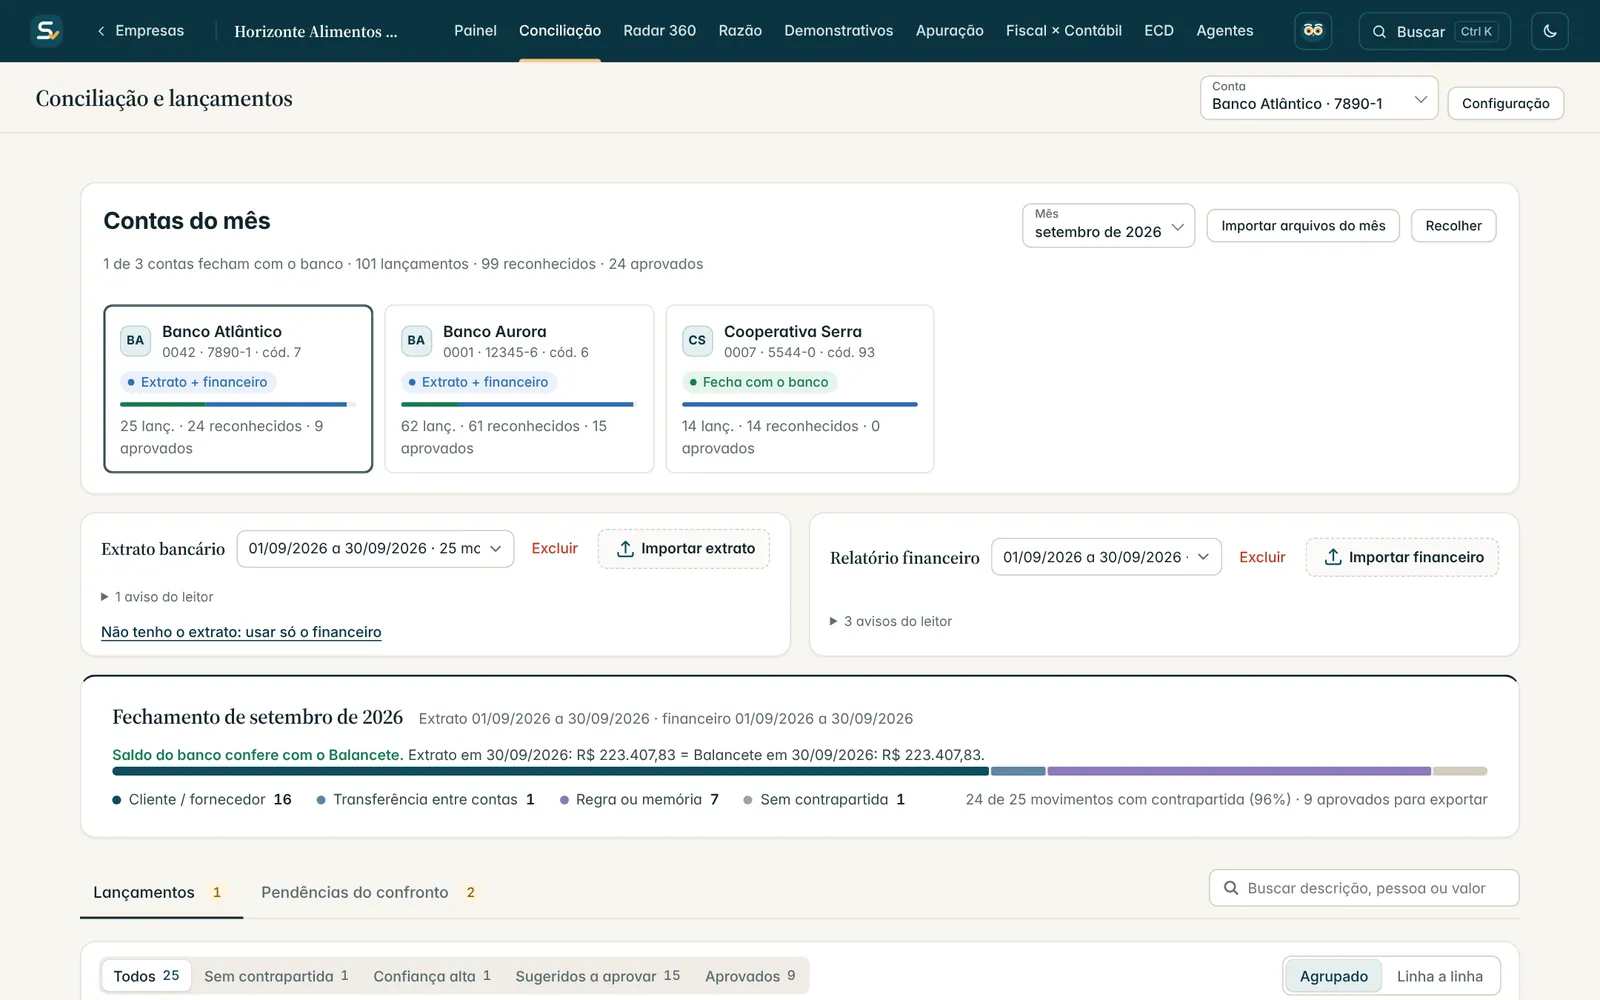Click the search magnifier in Buscar
Viewport: 1600px width, 1000px height.
1379,32
